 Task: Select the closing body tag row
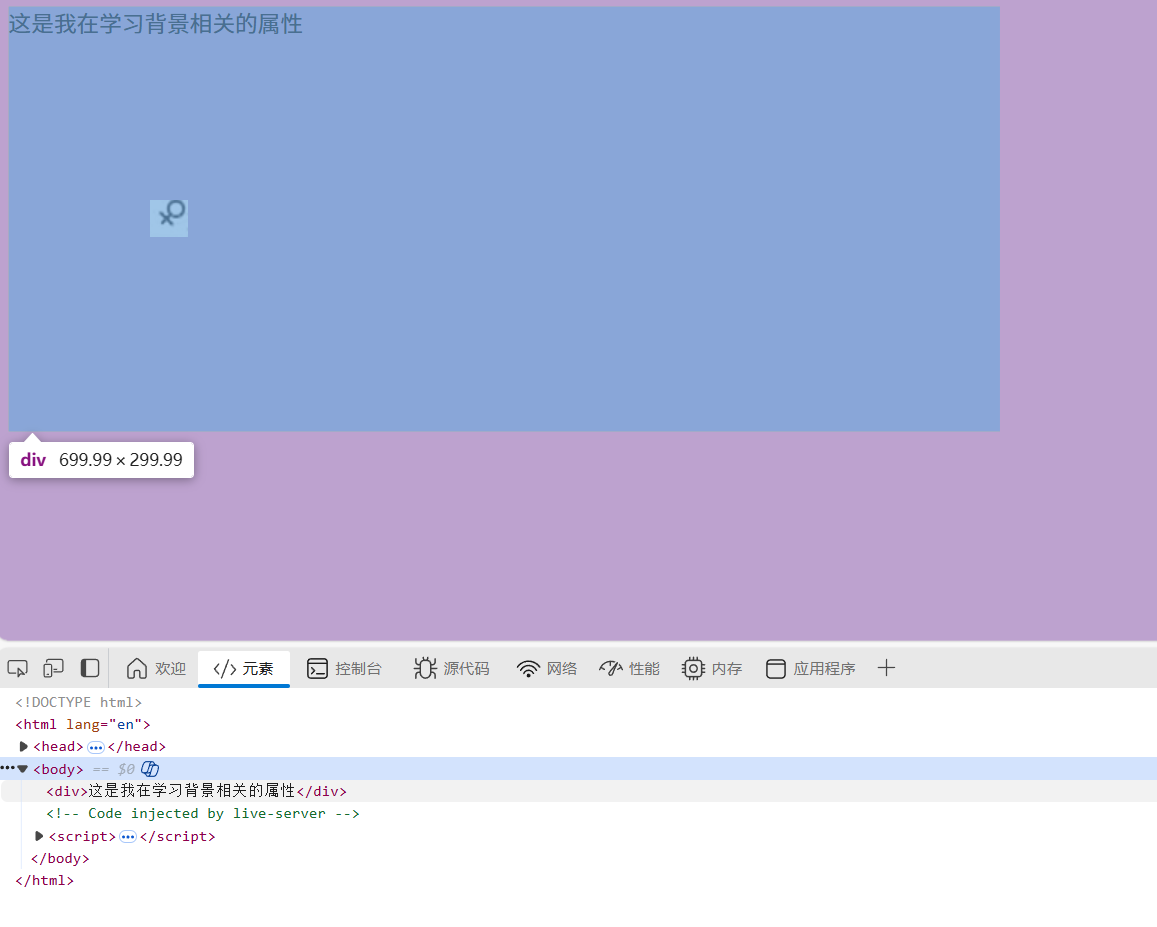(60, 858)
